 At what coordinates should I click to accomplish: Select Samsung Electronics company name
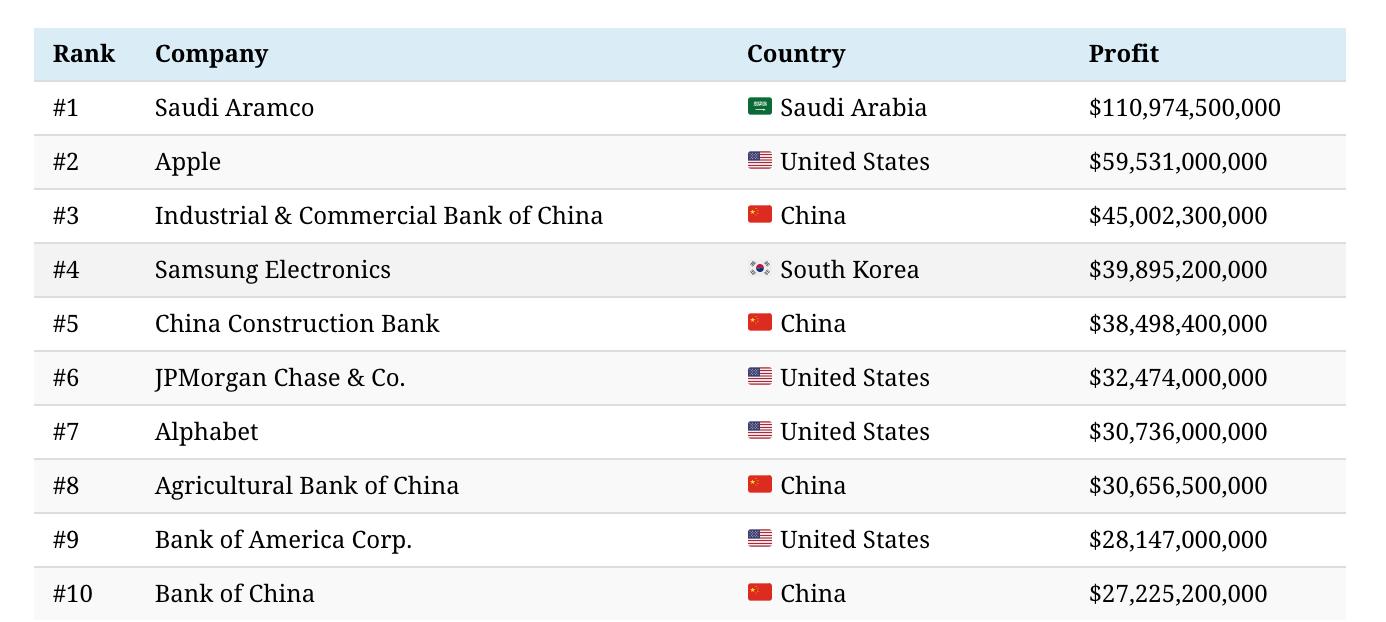[272, 270]
